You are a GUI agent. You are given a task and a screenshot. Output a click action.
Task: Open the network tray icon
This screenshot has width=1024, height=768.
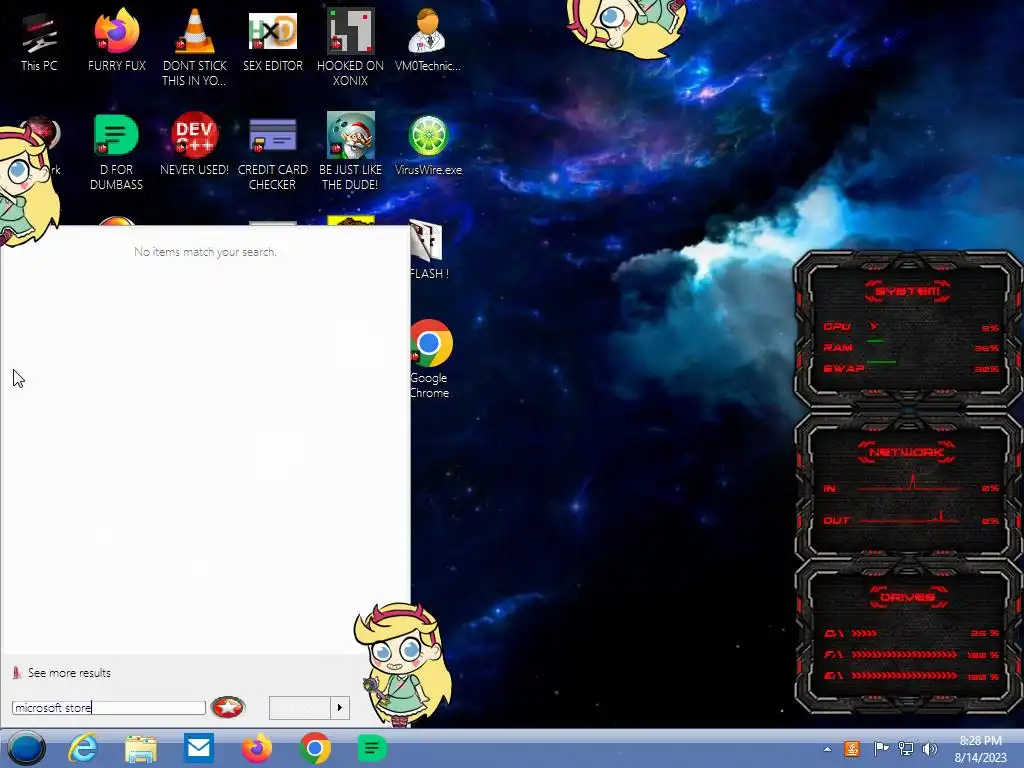906,748
